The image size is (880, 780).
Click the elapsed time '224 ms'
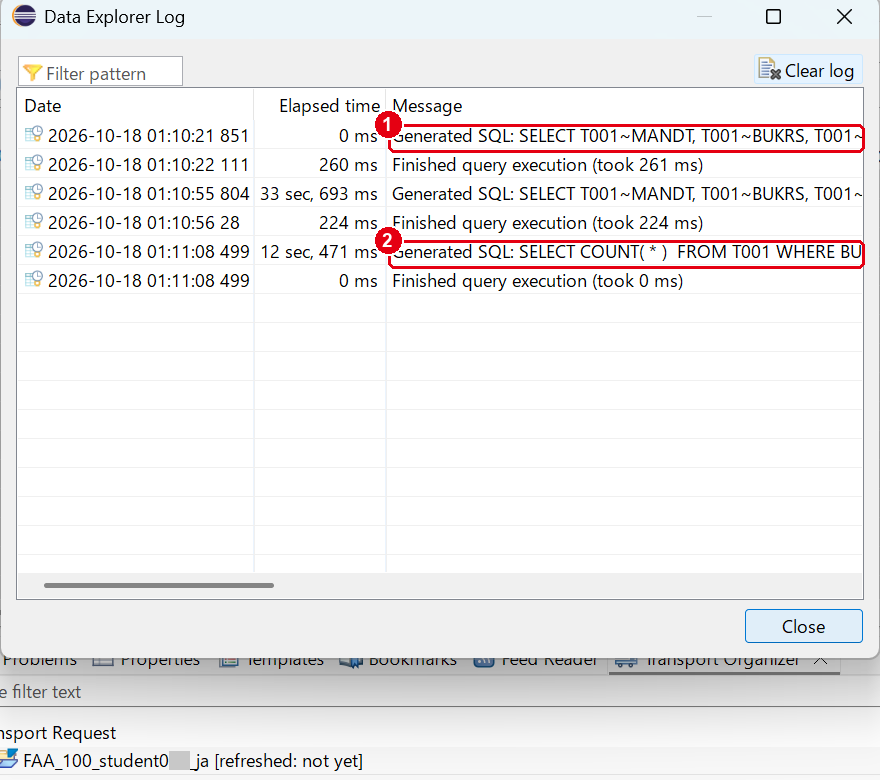click(349, 223)
